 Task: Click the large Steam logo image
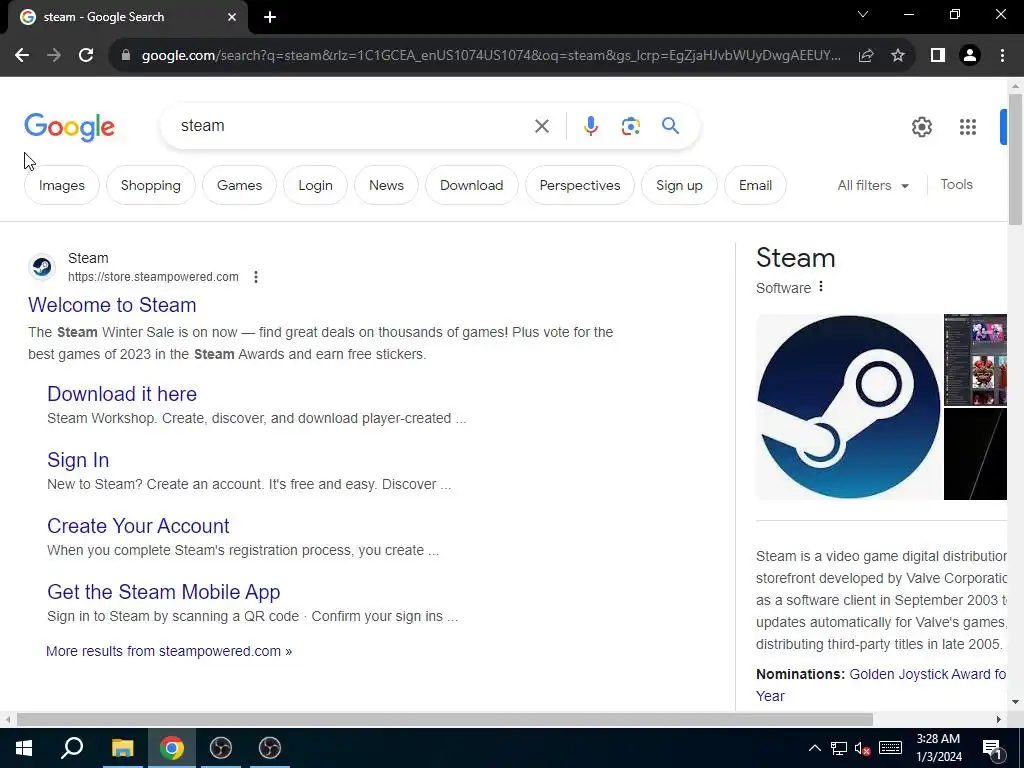point(848,407)
